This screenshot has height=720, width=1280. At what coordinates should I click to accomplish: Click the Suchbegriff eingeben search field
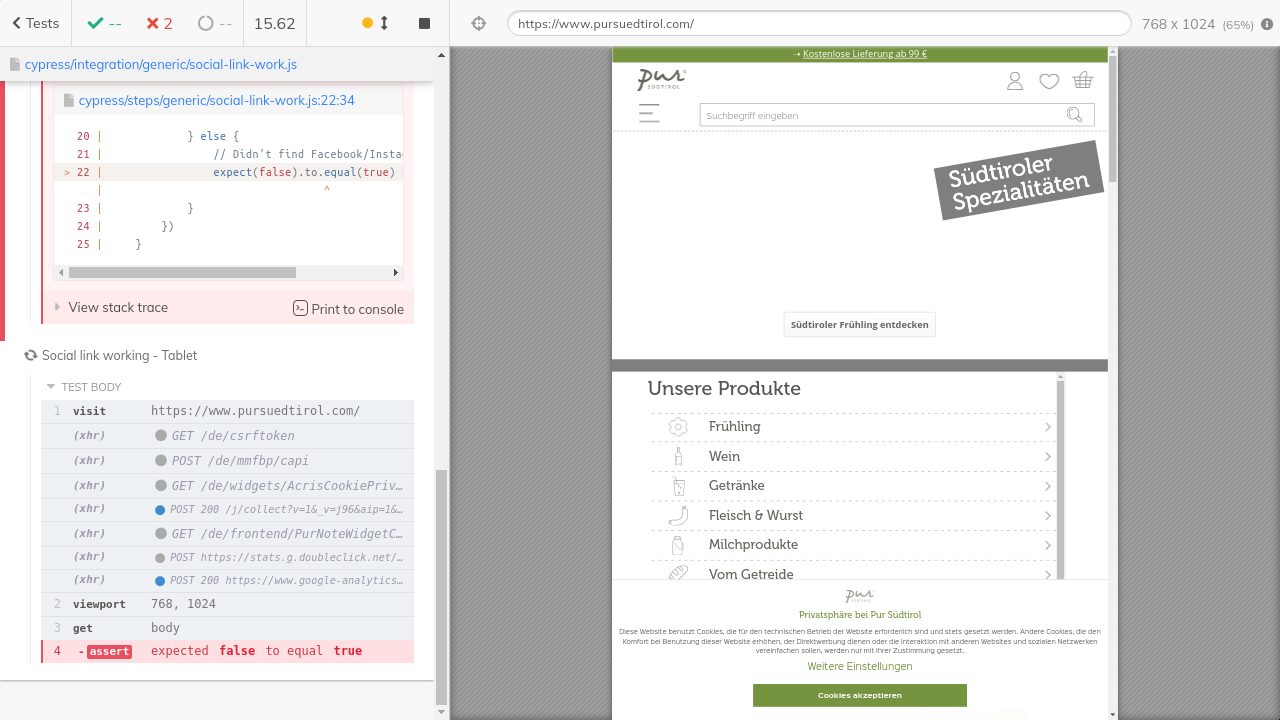coord(880,116)
